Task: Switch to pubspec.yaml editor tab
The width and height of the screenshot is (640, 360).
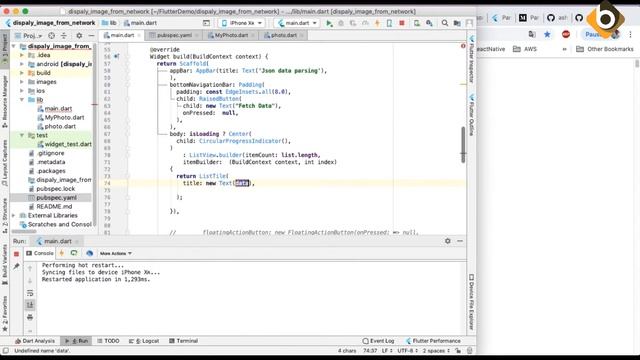Action: [x=174, y=36]
